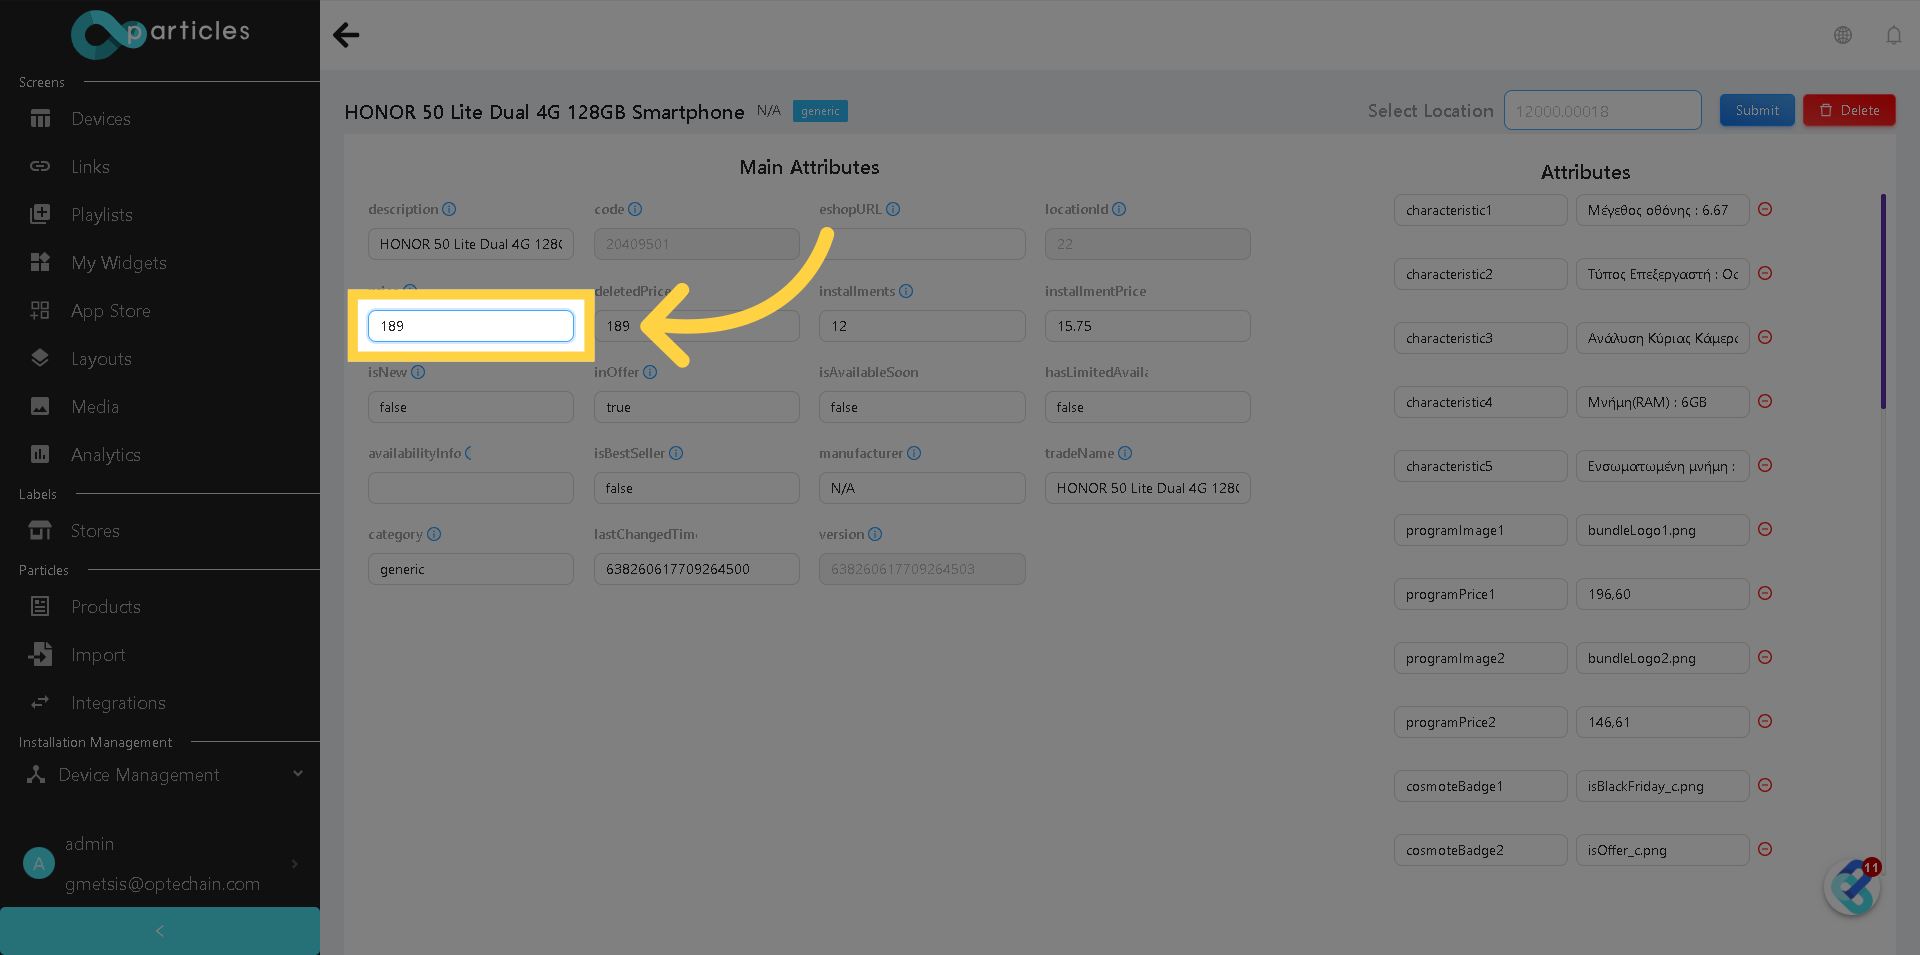Click the category field showing generic
This screenshot has width=1920, height=955.
coord(471,569)
